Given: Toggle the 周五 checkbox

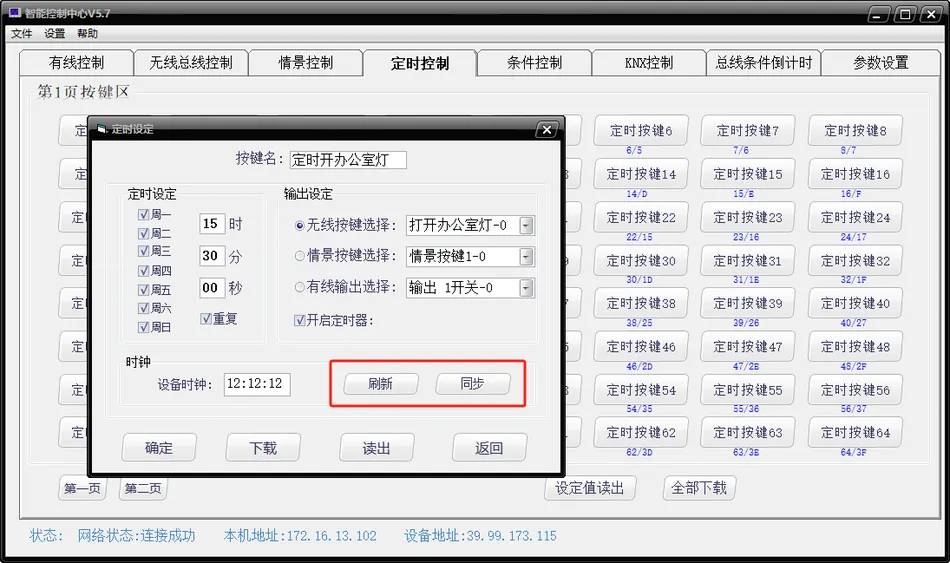Looking at the screenshot, I should [144, 290].
